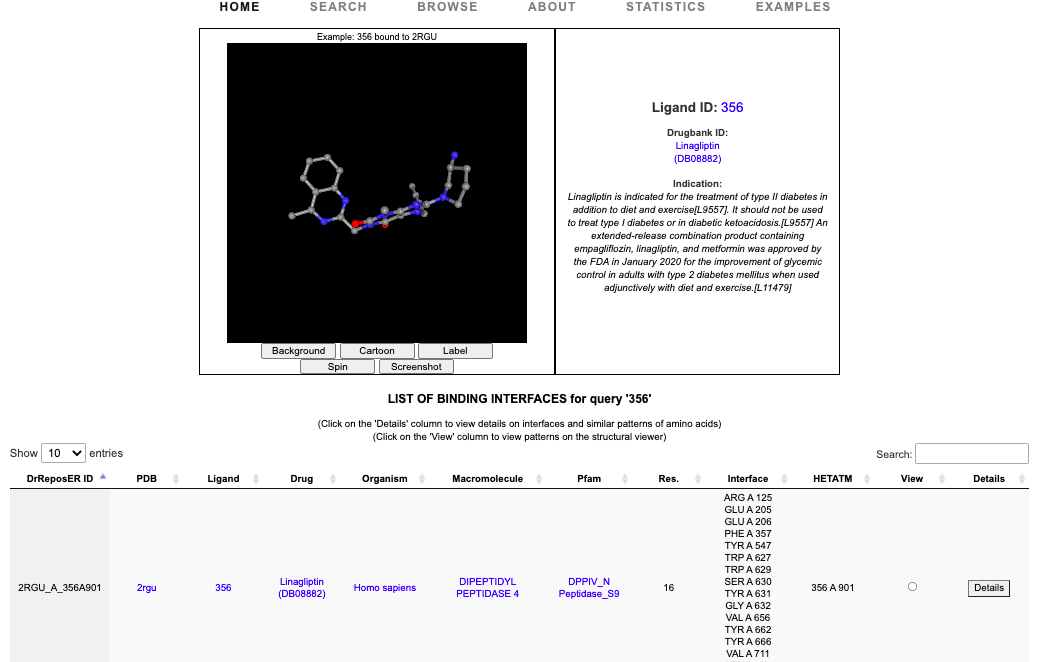Sort table by HETATM column

pos(833,478)
